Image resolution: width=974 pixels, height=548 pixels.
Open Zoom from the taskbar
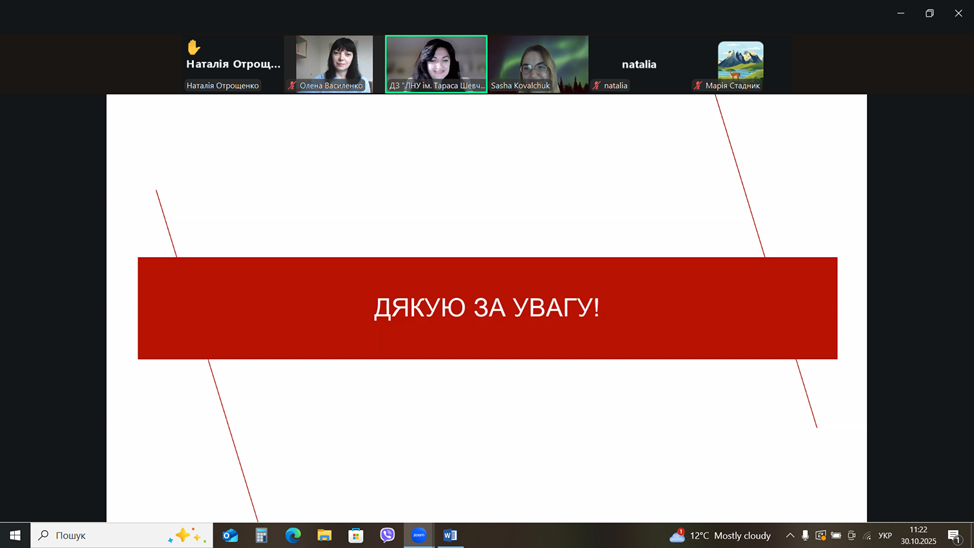pyautogui.click(x=419, y=535)
